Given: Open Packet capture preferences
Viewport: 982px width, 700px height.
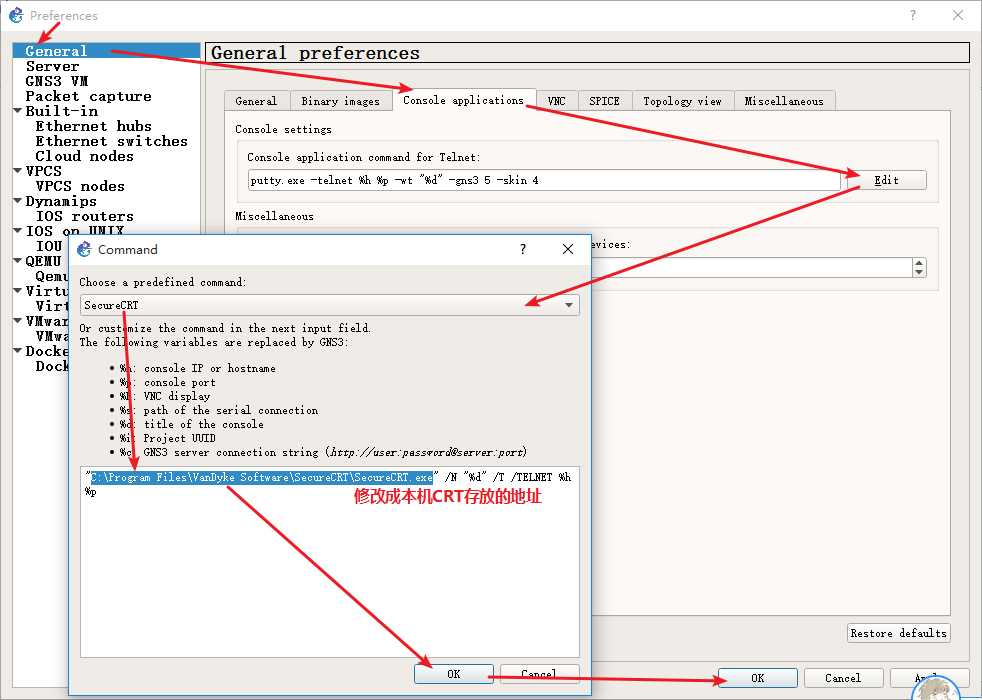Looking at the screenshot, I should 88,96.
